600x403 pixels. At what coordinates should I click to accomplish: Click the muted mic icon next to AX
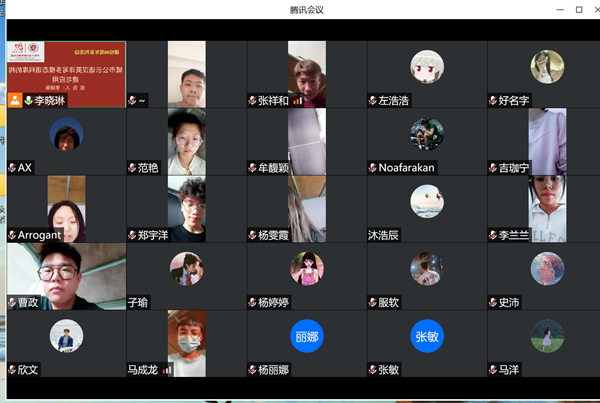click(x=11, y=168)
